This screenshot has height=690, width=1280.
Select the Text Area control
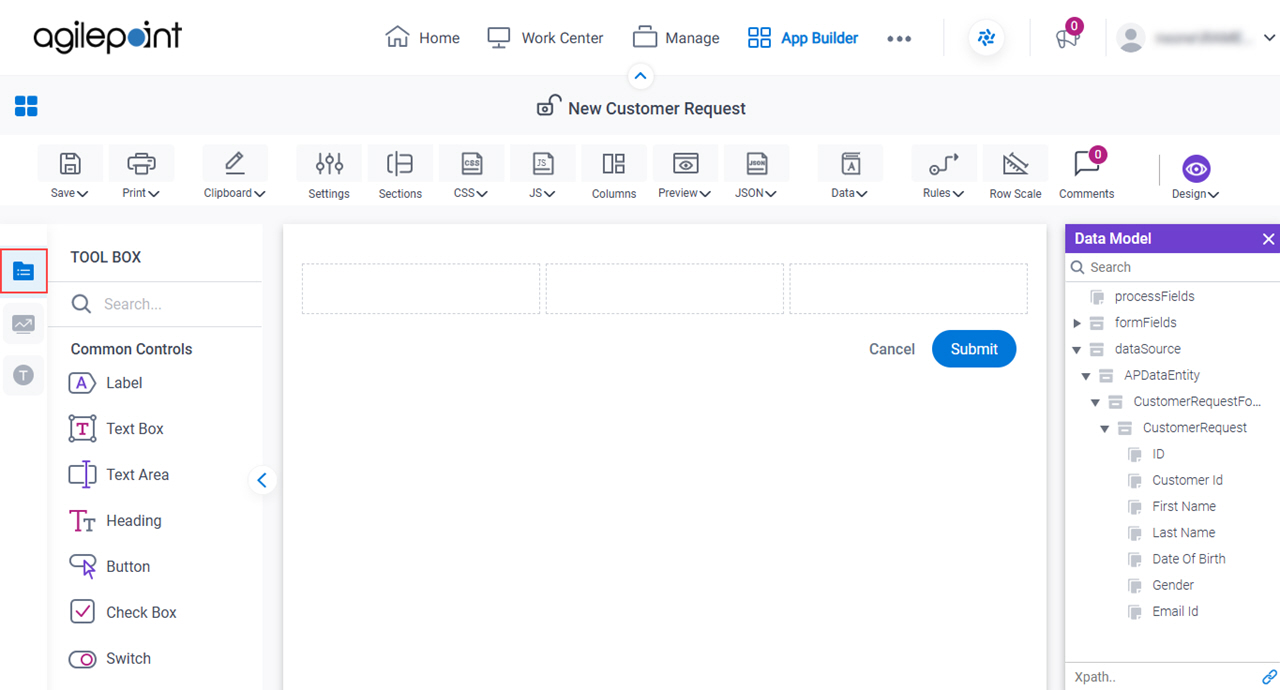[x=118, y=475]
